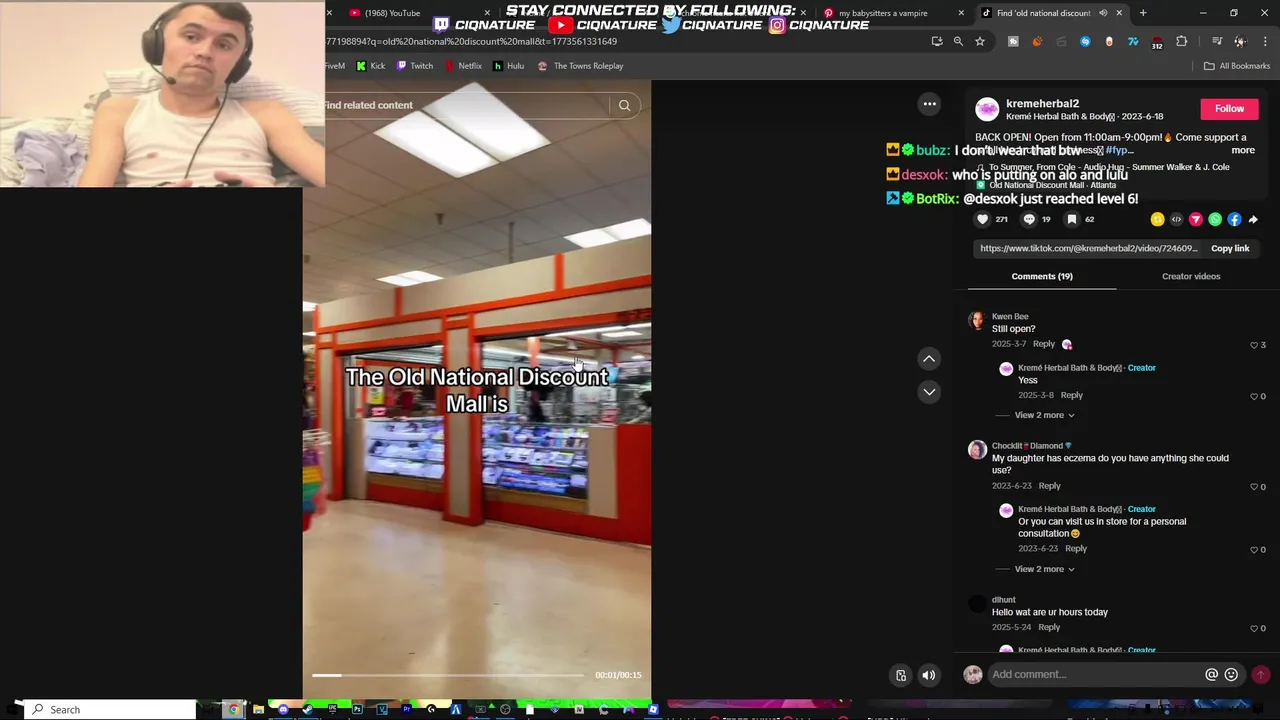Copy the video link
This screenshot has height=720, width=1280.
pos(1230,248)
